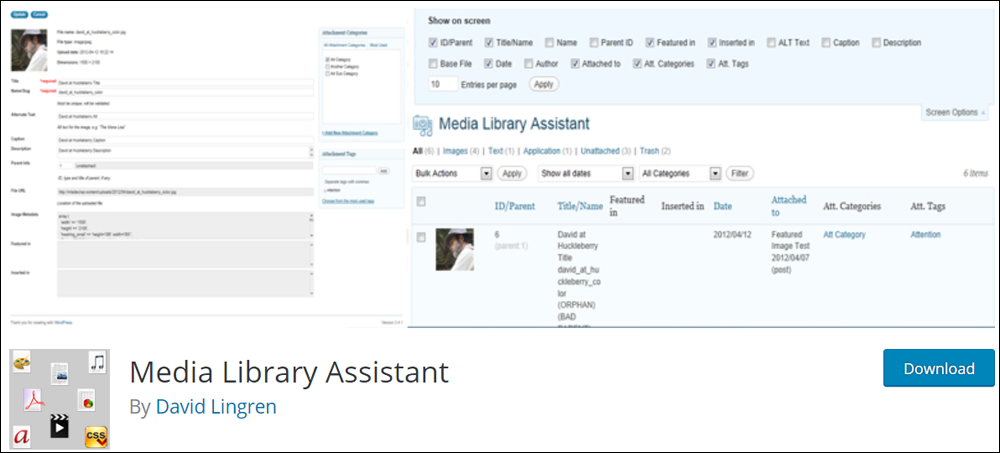1000x453 pixels.
Task: Enable the Parent ID column checkbox
Action: [x=594, y=43]
